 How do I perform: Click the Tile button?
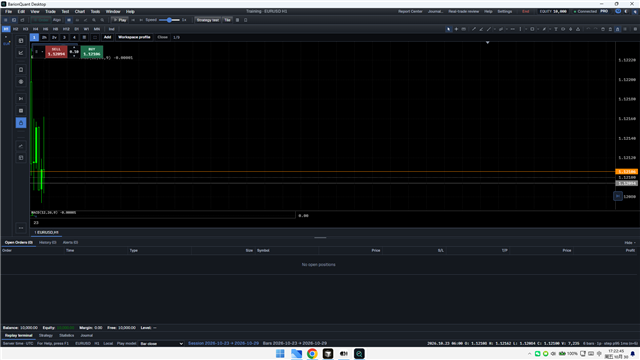pos(227,20)
